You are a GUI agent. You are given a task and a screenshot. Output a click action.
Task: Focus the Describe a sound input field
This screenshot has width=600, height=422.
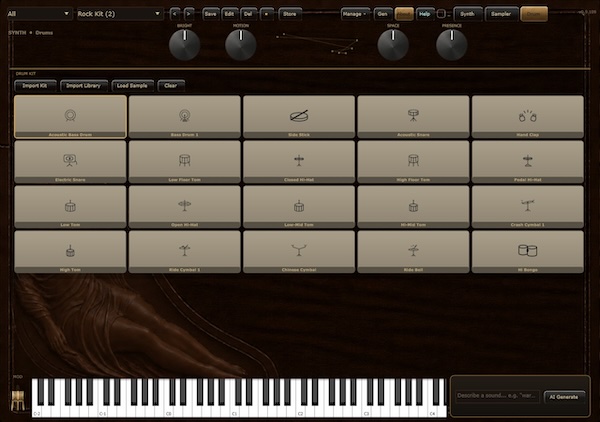(x=497, y=396)
